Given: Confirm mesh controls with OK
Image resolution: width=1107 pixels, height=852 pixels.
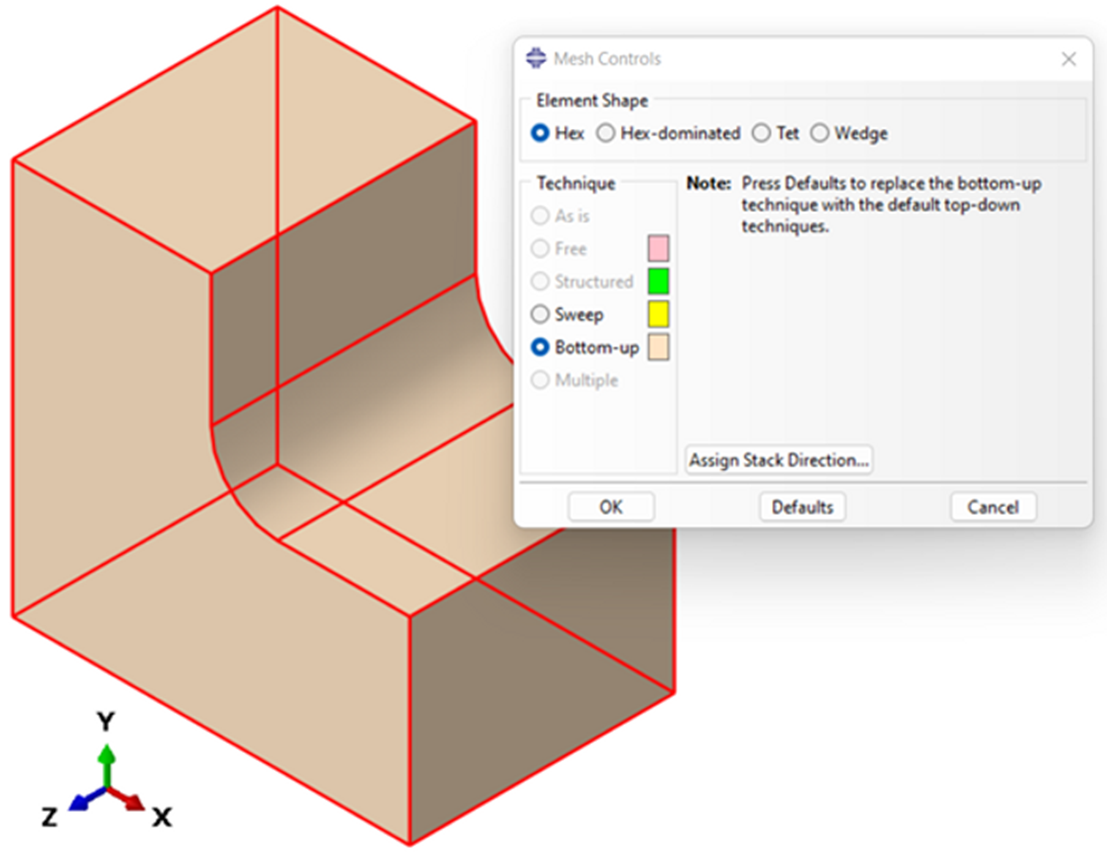Looking at the screenshot, I should point(611,507).
